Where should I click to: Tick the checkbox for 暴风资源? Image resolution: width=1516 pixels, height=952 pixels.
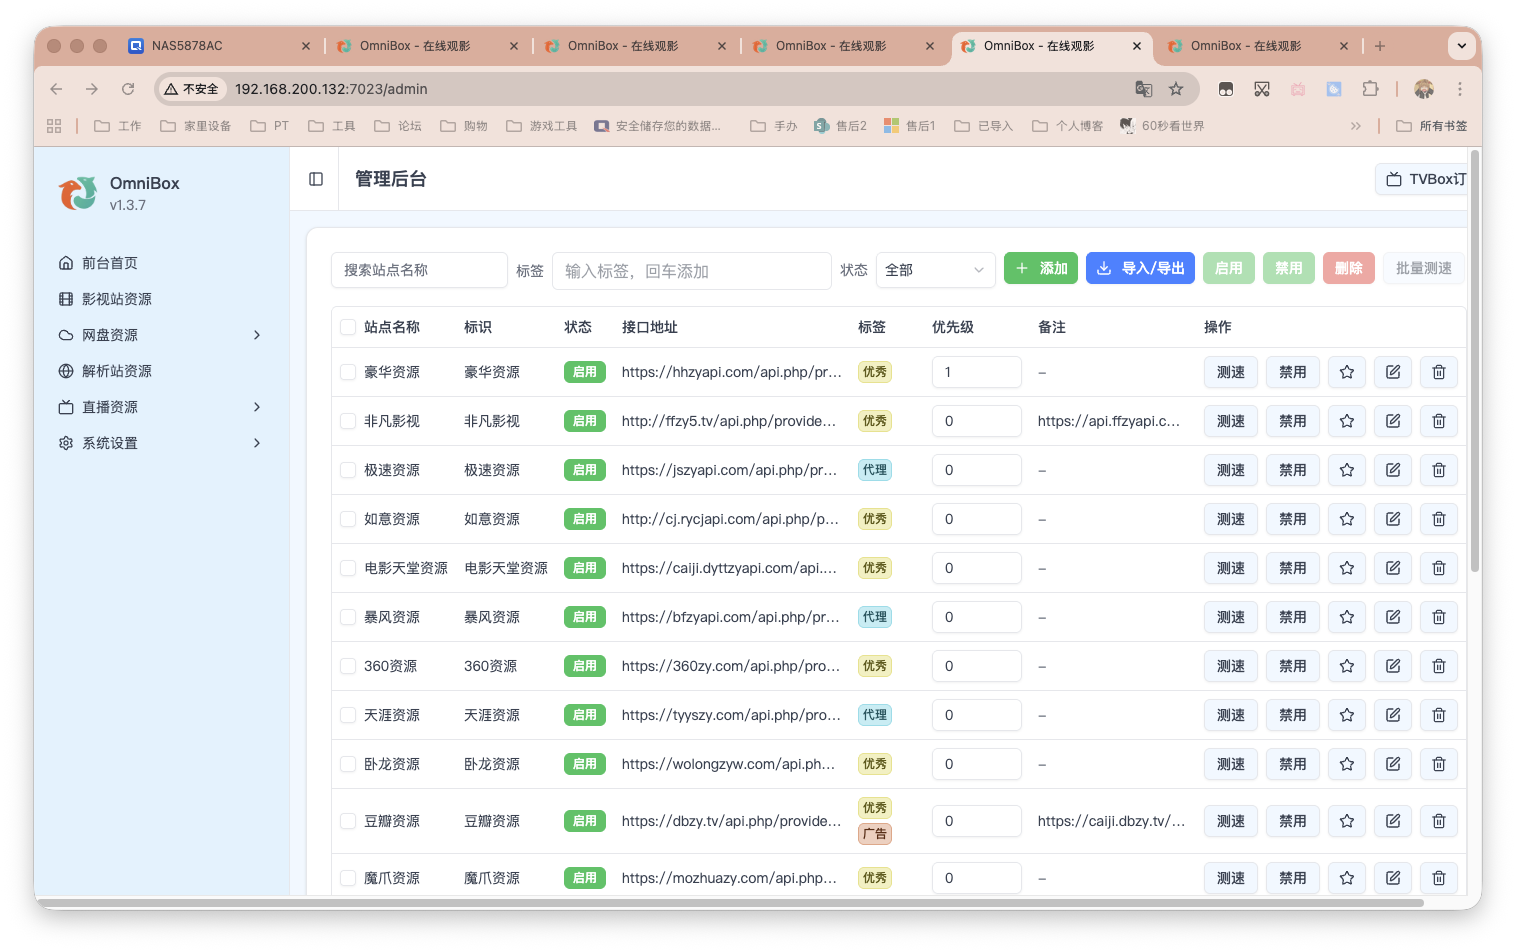coord(347,616)
